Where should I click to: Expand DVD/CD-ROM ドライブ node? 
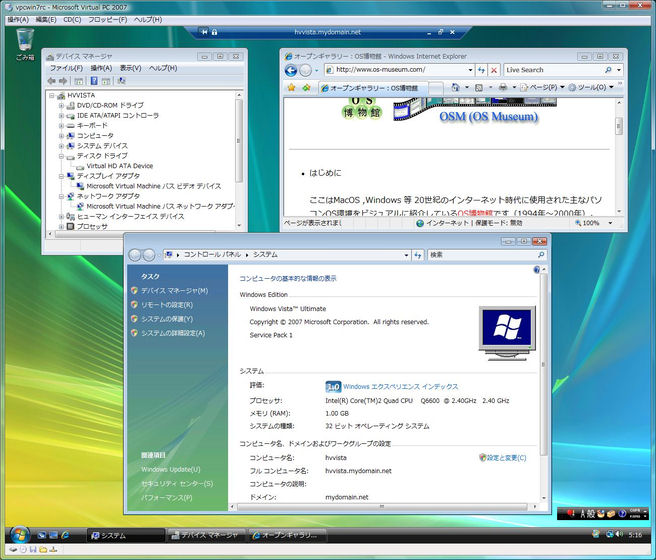62,105
